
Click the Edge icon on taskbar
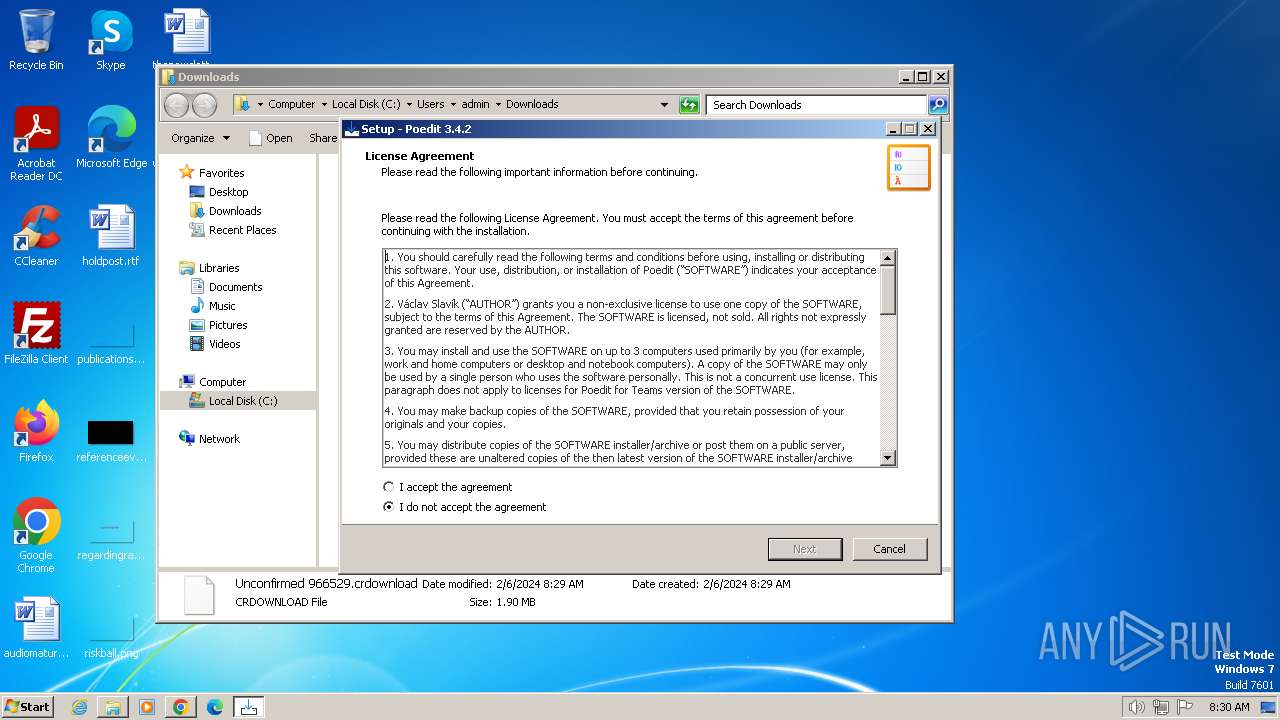pos(215,707)
